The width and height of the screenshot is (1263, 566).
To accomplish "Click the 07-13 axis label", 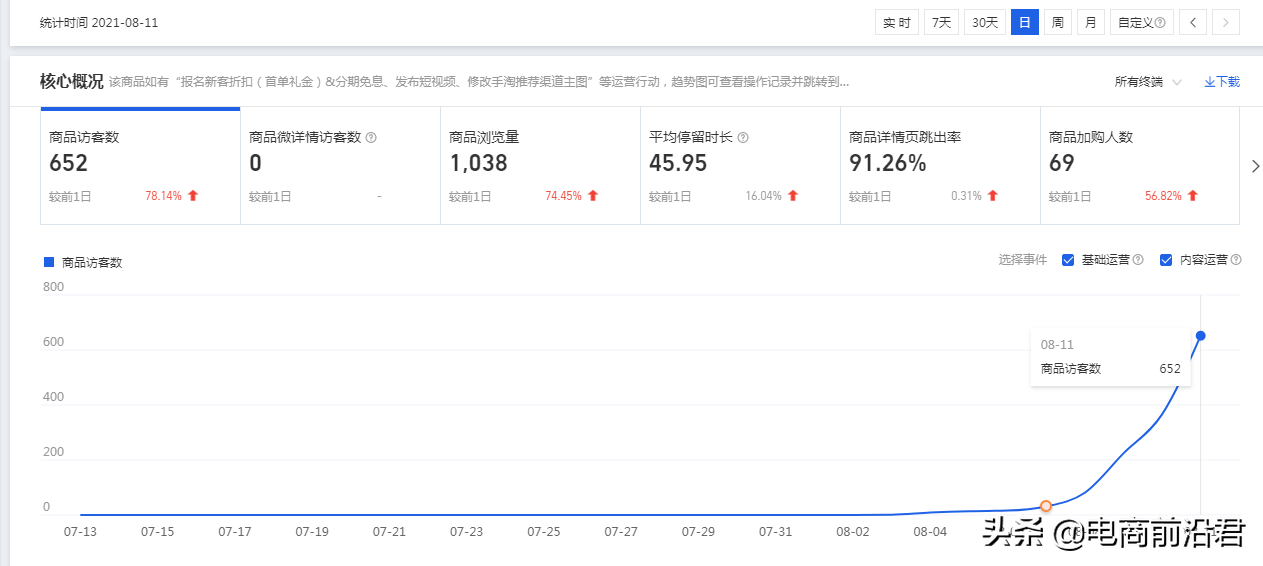I will (80, 532).
